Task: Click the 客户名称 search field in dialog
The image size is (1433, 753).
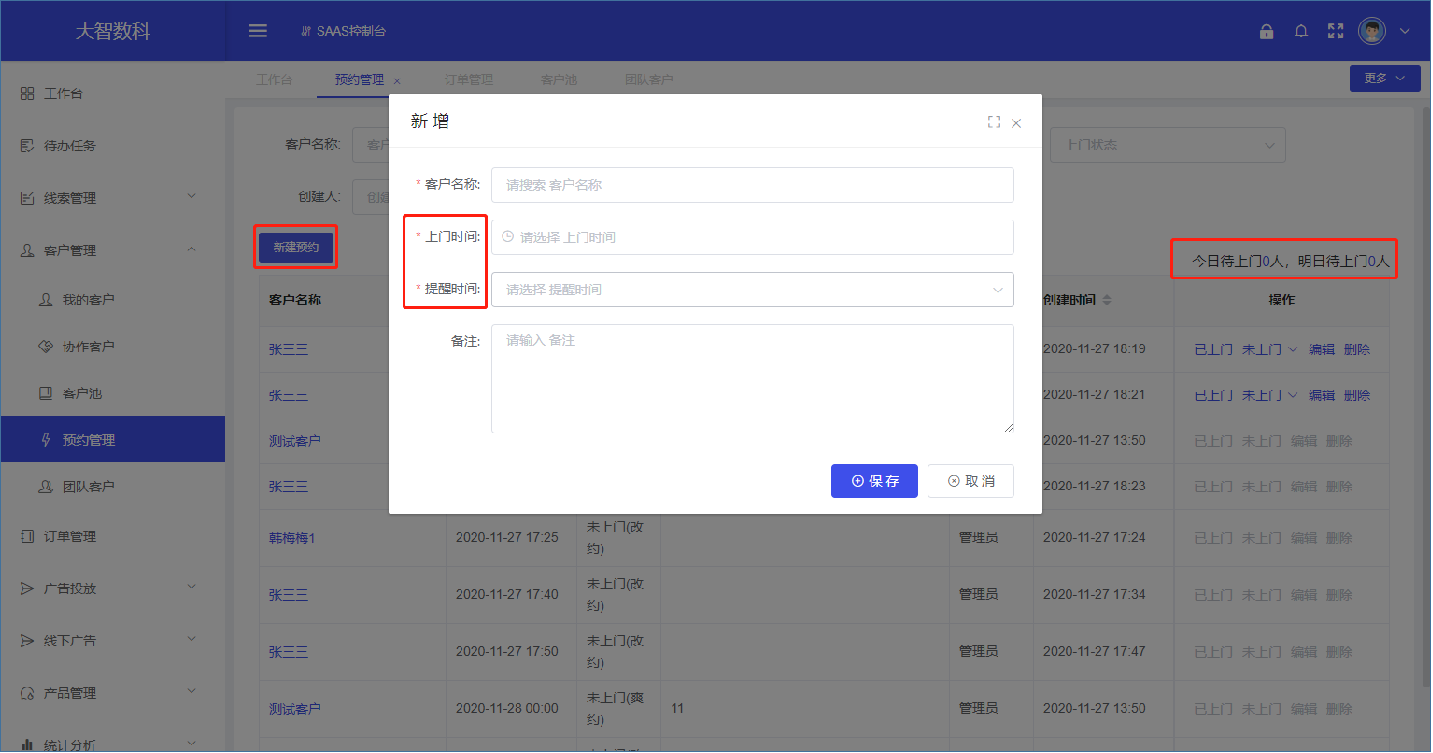Action: tap(752, 185)
